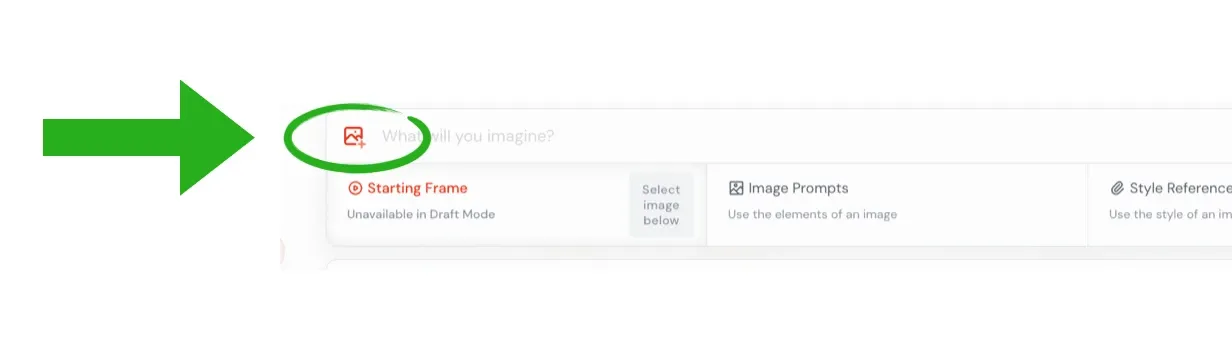Screen dimensions: 1232x364
Task: Open the Image Prompts section label
Action: point(798,188)
